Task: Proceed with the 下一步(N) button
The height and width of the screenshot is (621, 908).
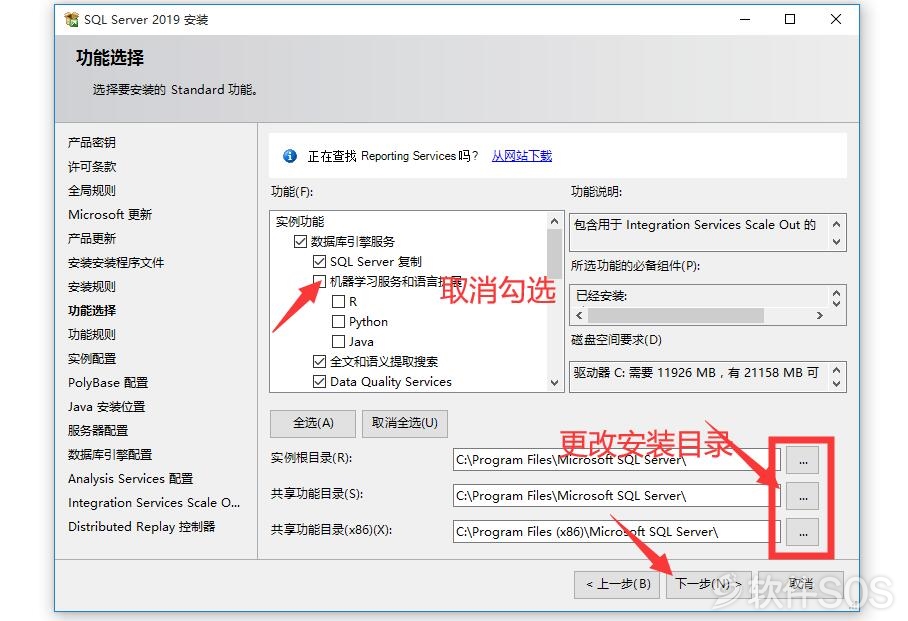Action: point(709,584)
